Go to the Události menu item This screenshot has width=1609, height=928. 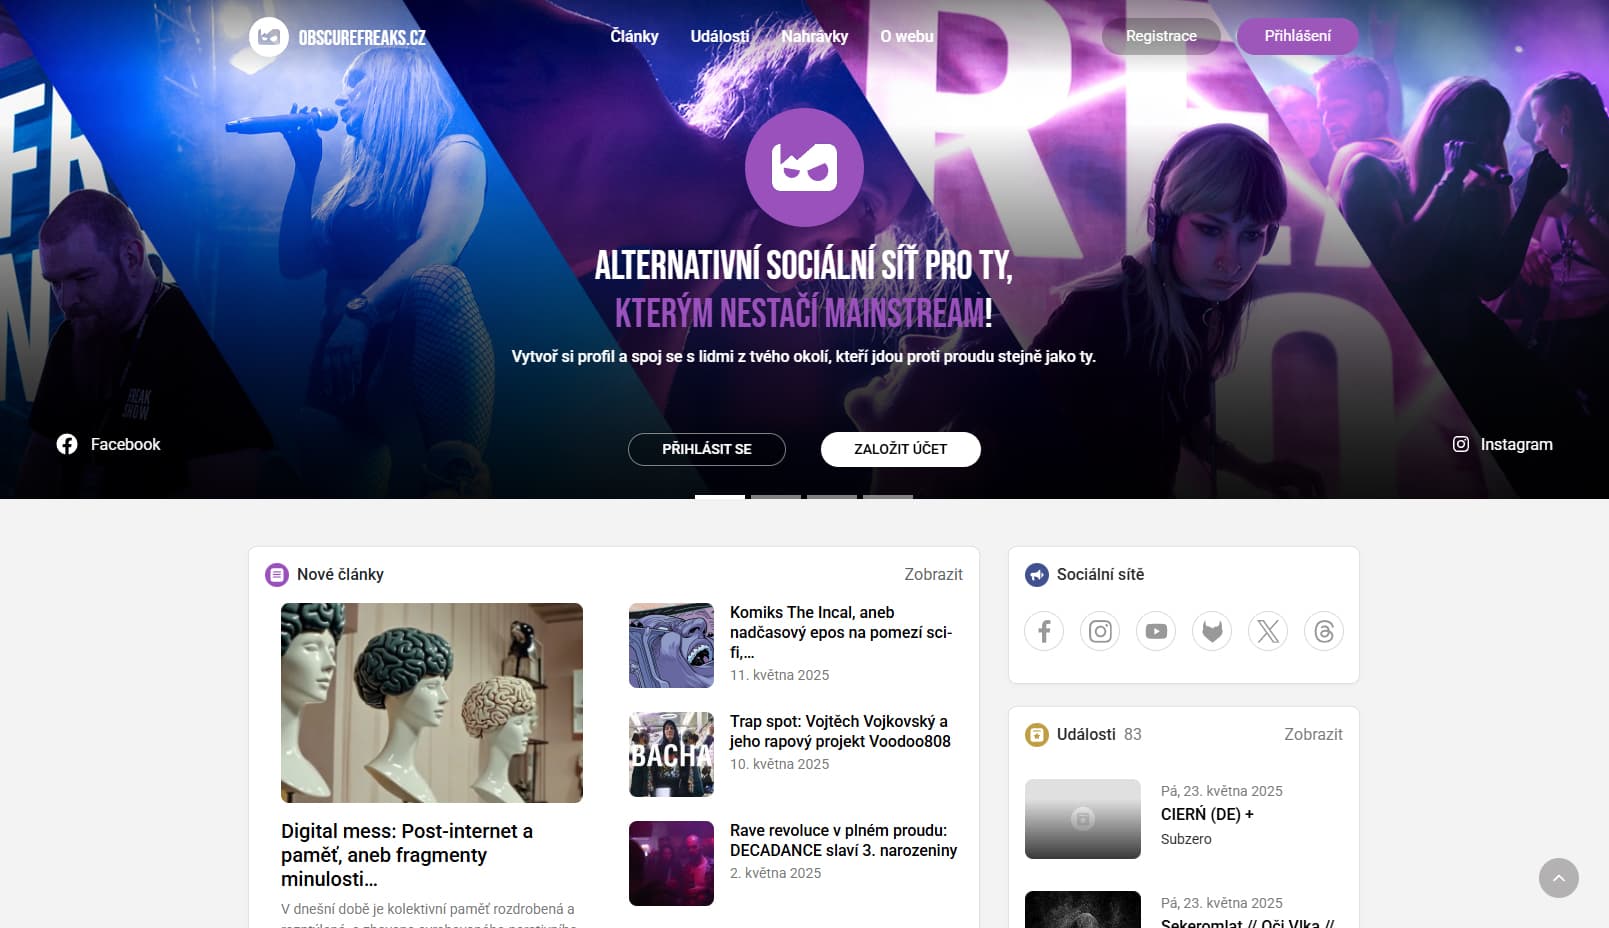point(719,36)
